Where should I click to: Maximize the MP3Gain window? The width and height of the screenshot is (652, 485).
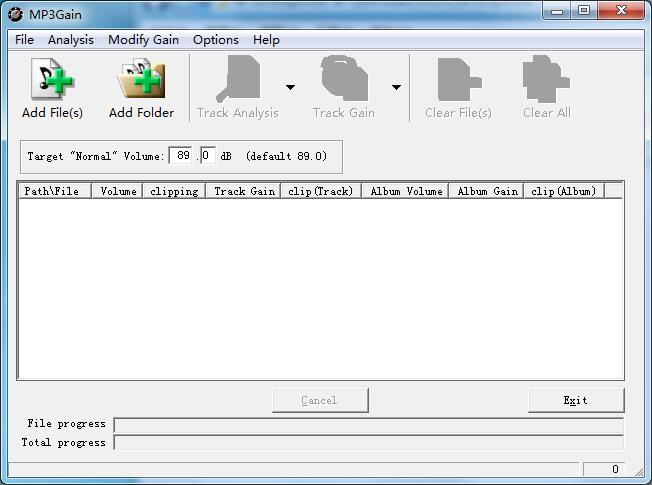point(584,10)
